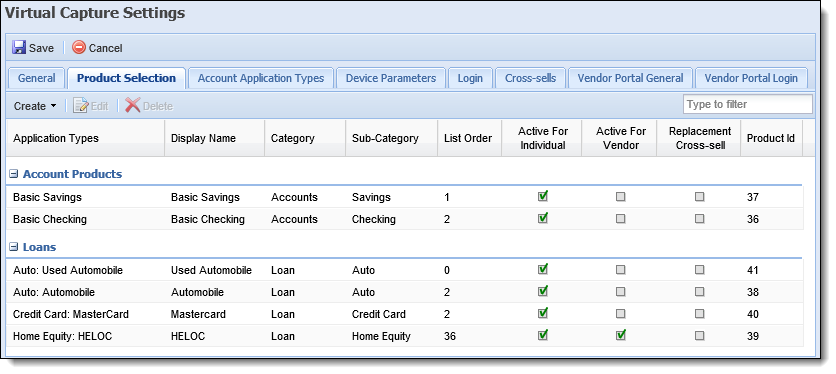The height and width of the screenshot is (374, 836).
Task: Check Replacement Cross-sell for Used Automobile
Action: click(700, 270)
